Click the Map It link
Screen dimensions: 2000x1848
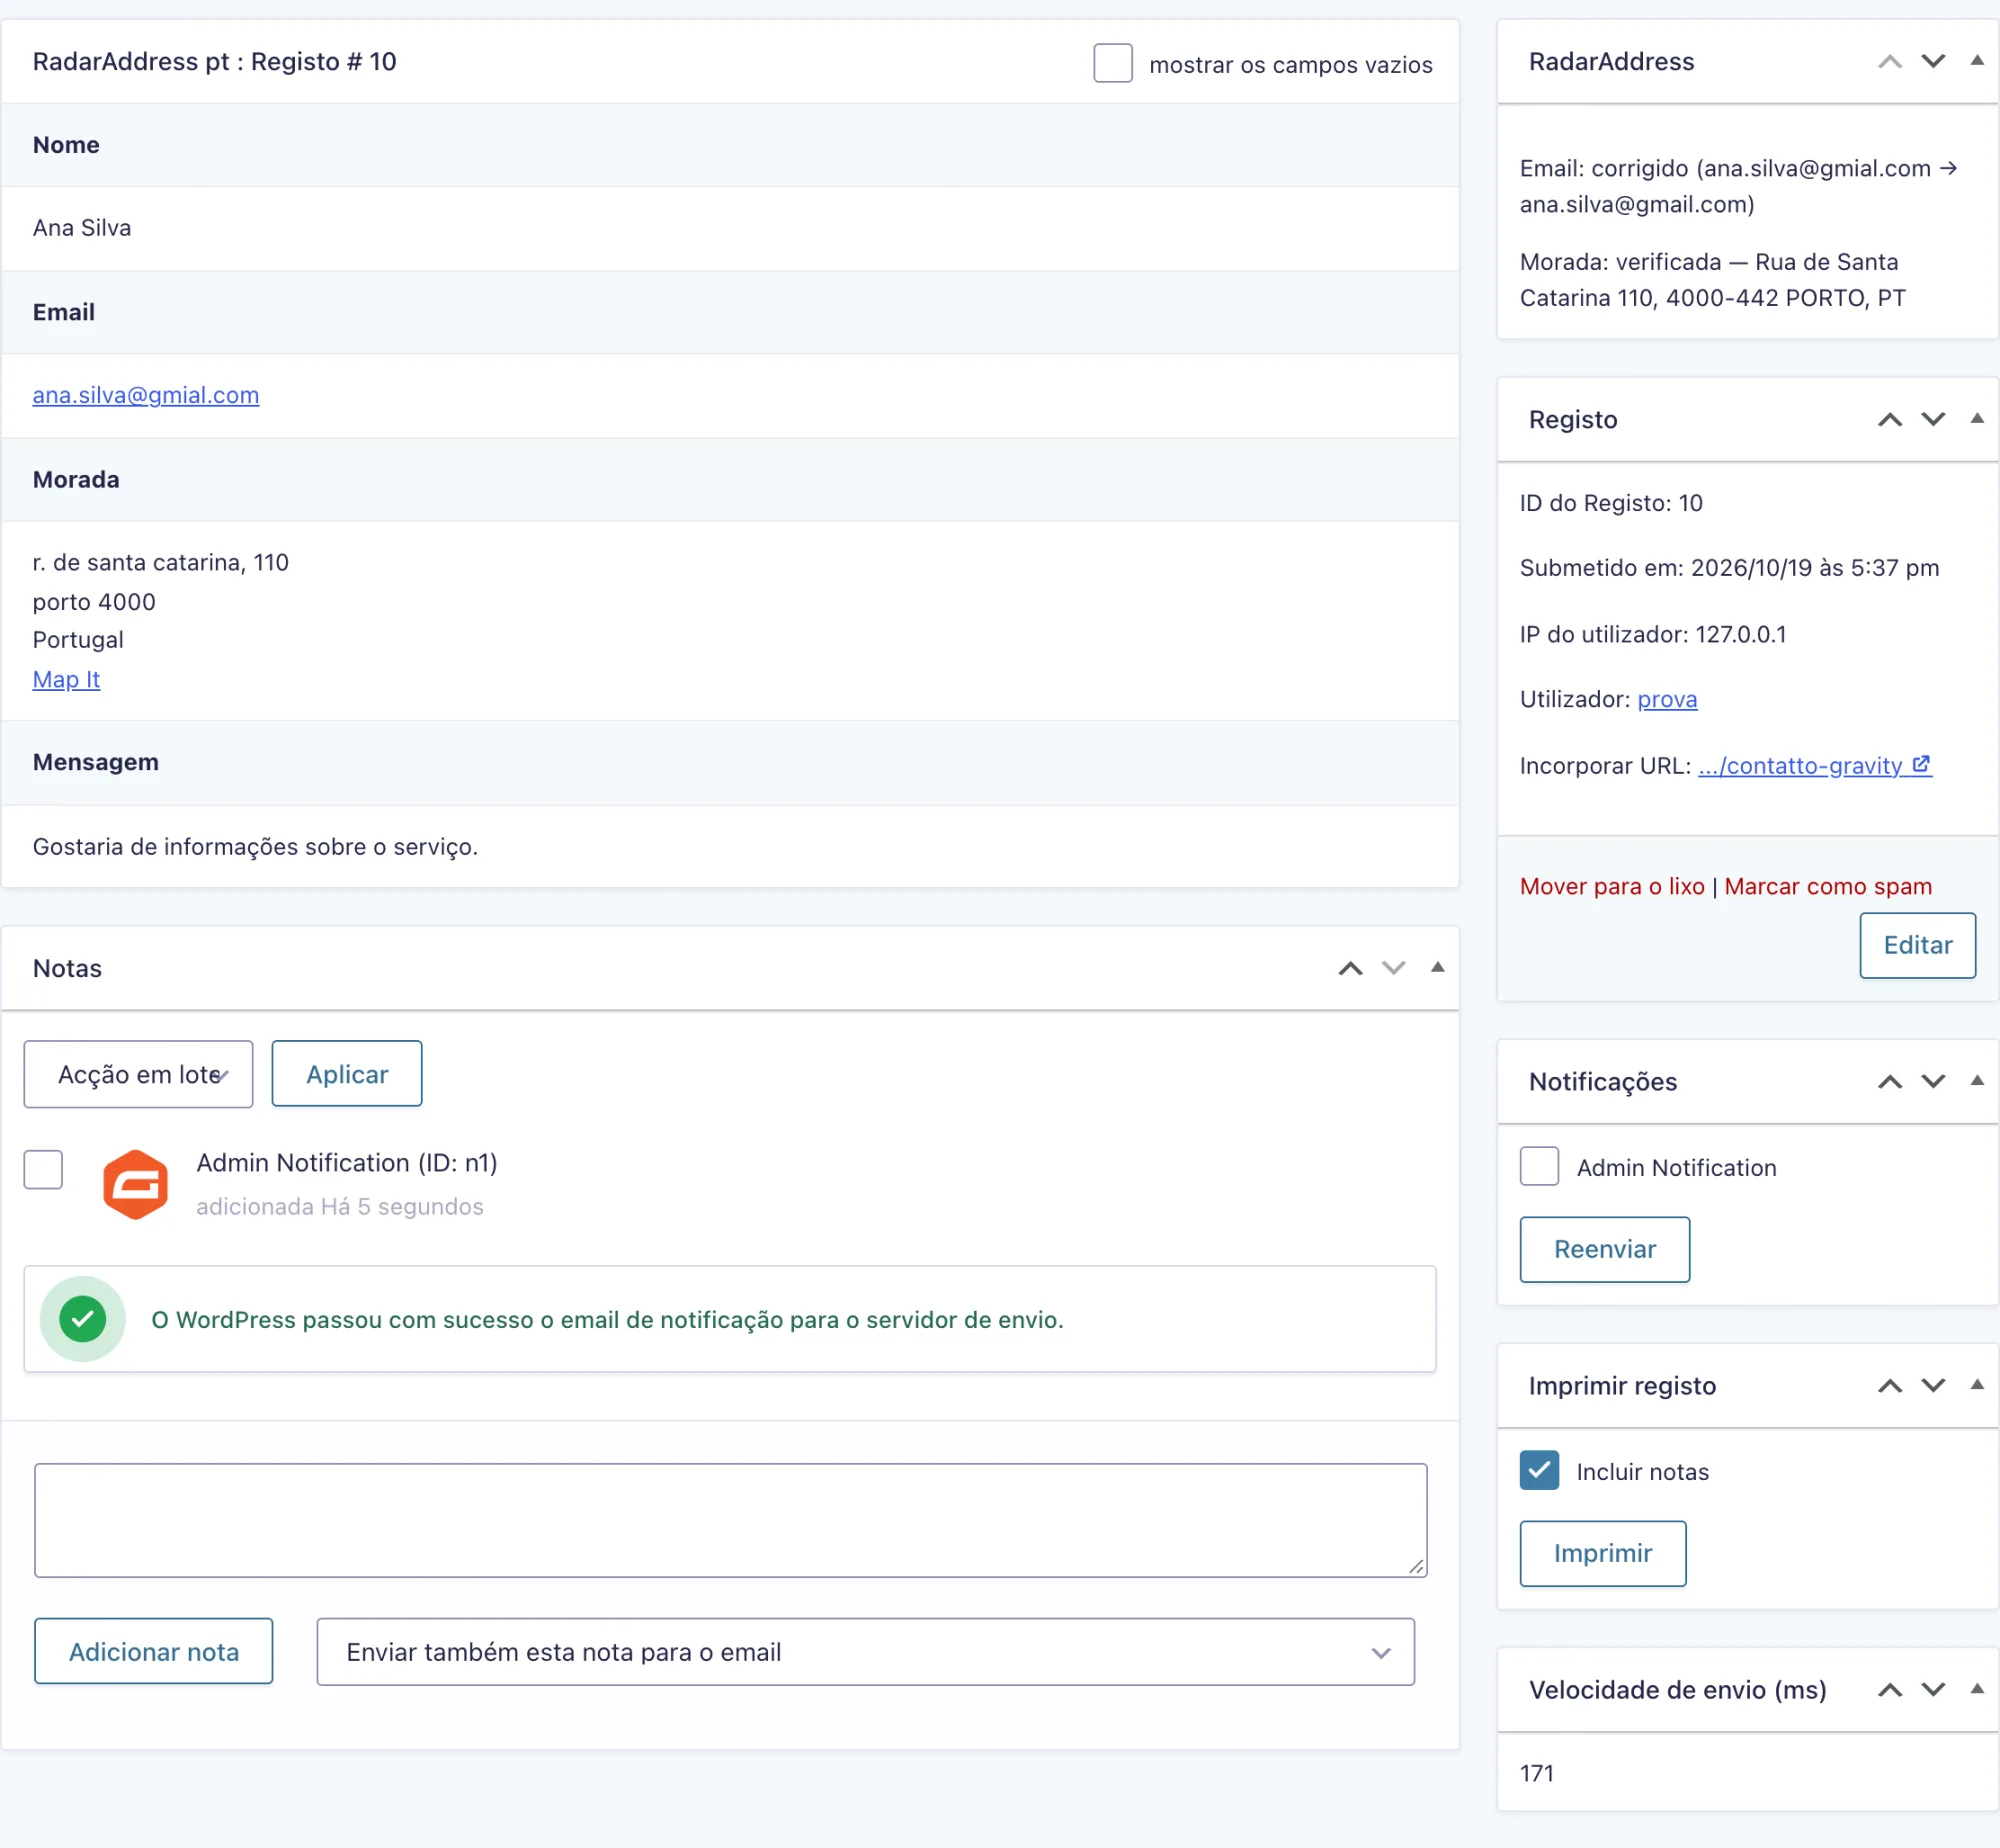pyautogui.click(x=66, y=680)
